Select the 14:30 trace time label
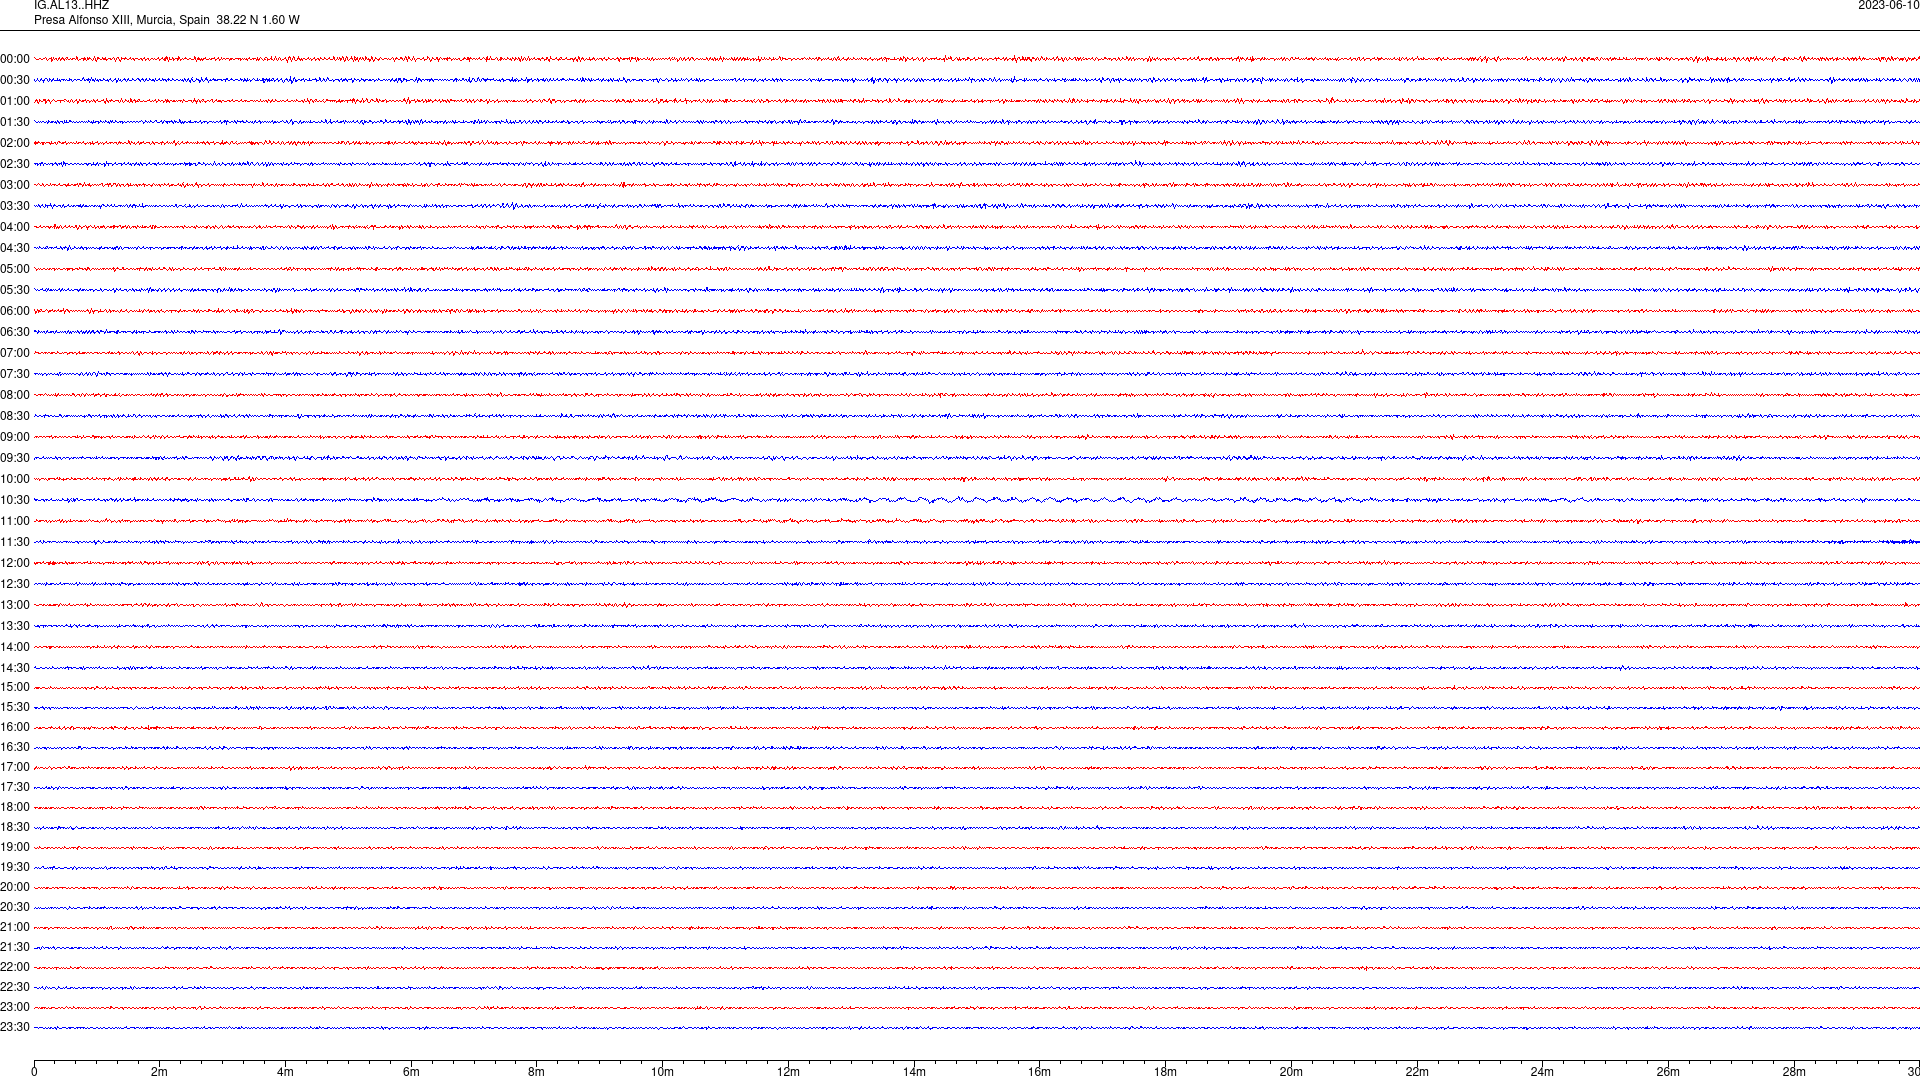 [15, 668]
